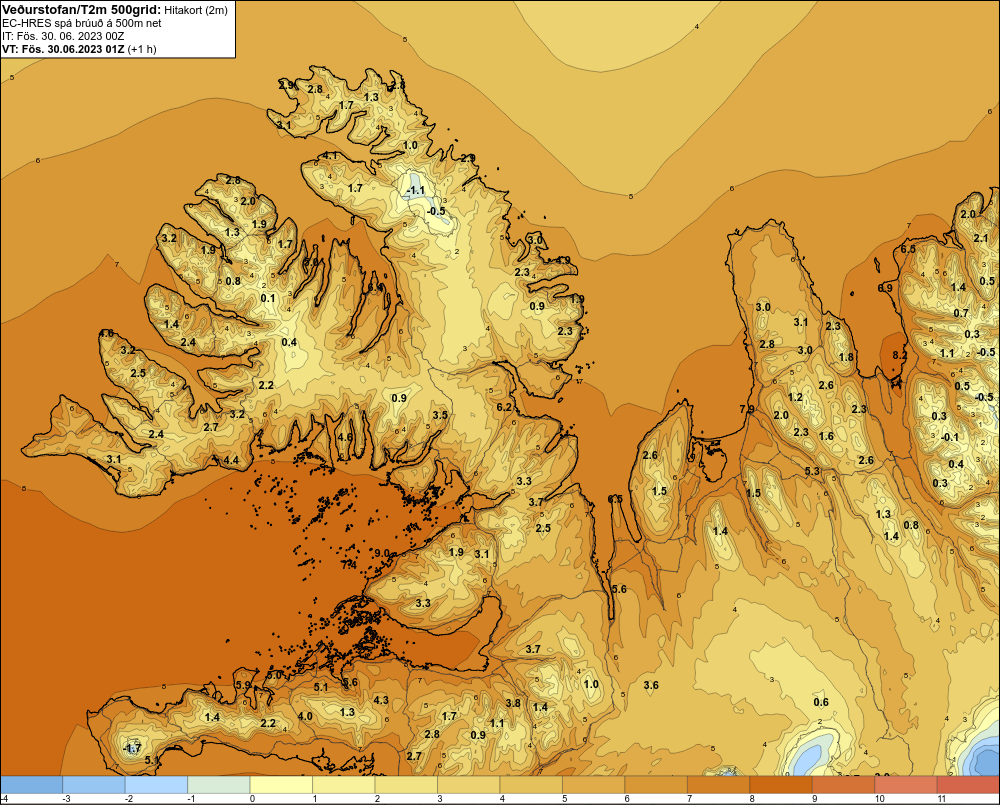Viewport: 1000px width, 805px height.
Task: Click the '5.3' temperature value
Action: 812,471
